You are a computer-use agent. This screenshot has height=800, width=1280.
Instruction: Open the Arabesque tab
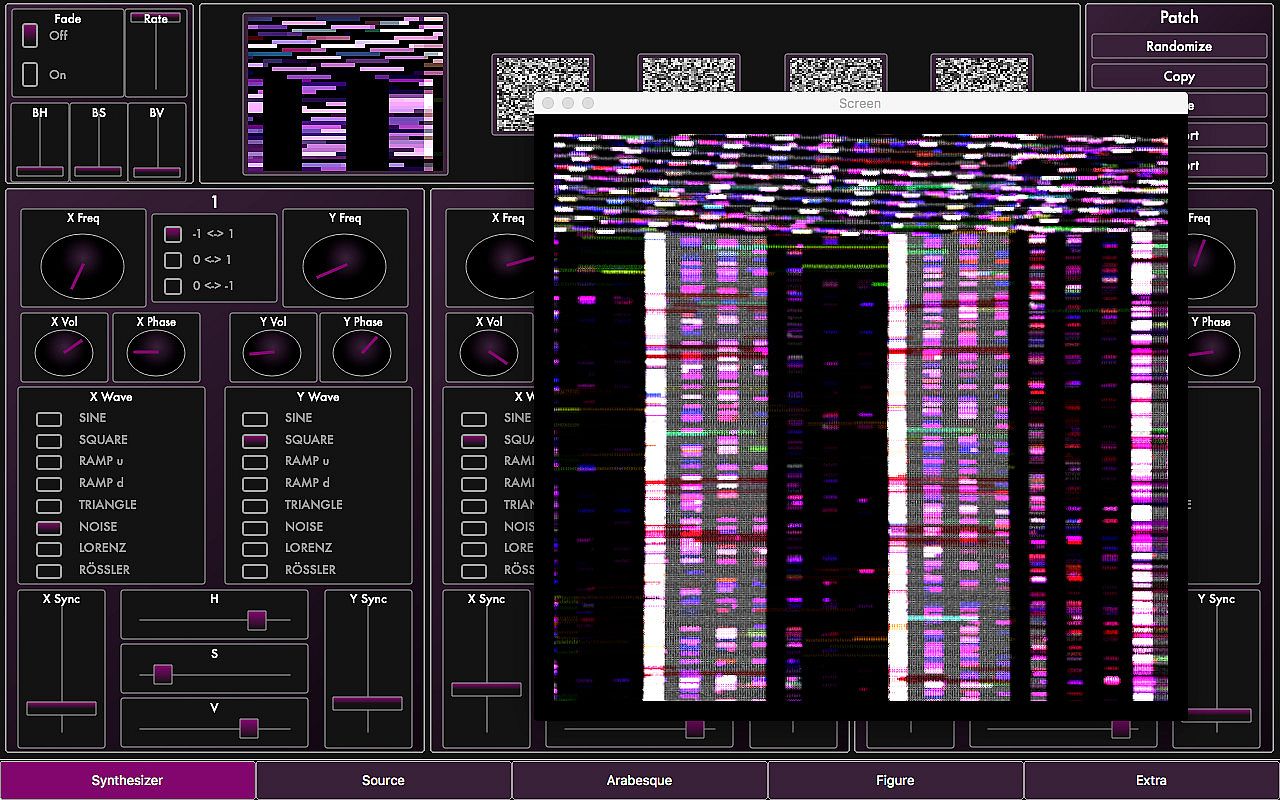tap(639, 780)
